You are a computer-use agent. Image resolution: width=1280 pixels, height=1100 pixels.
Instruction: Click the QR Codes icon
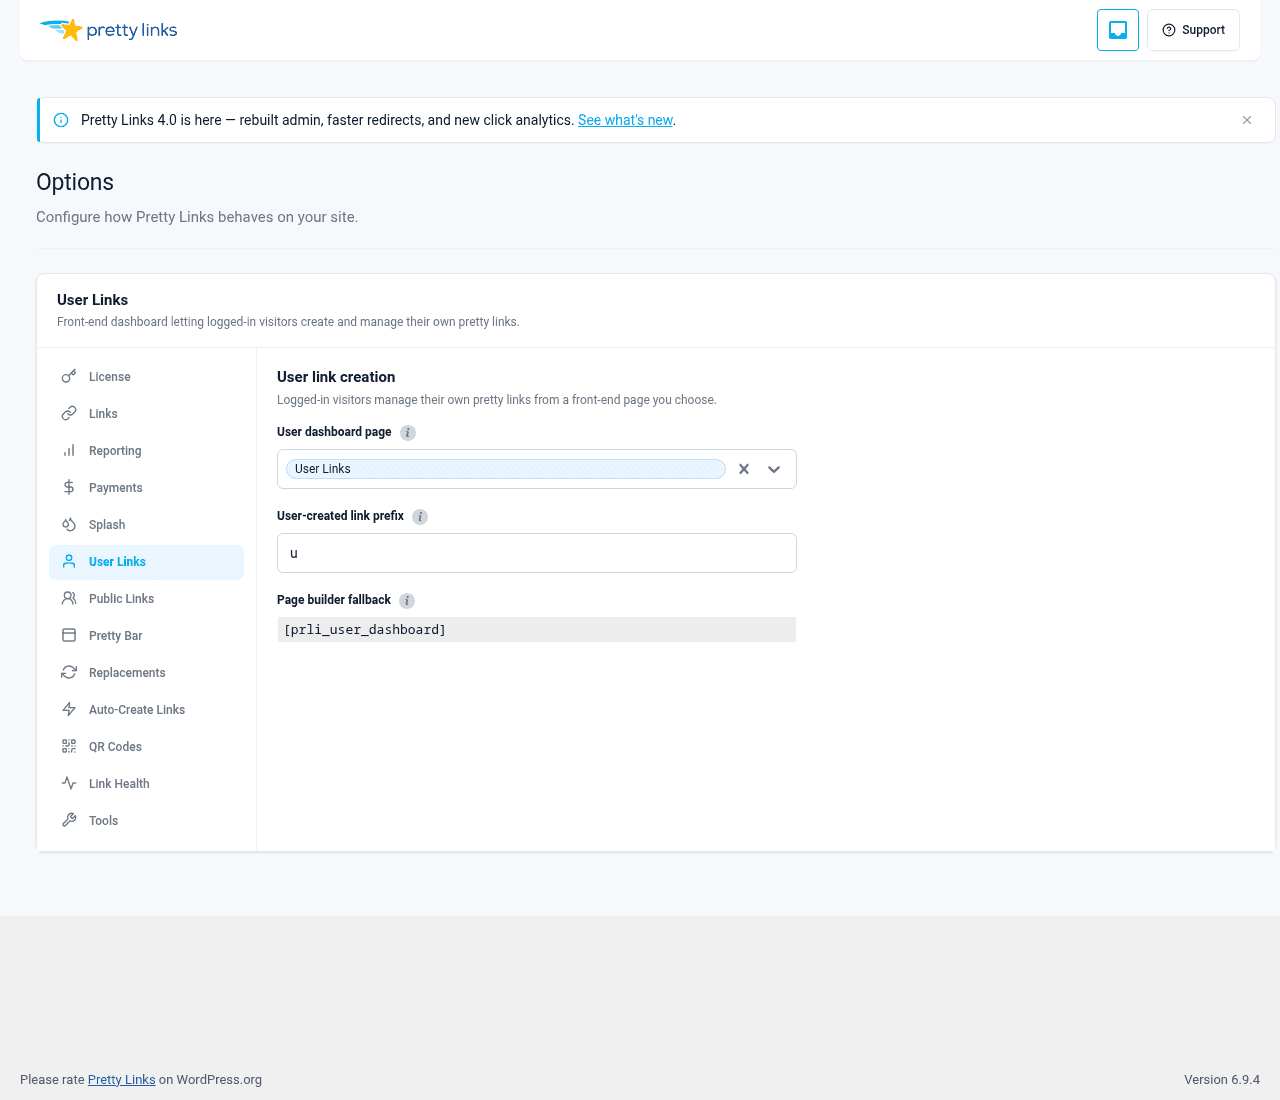click(x=69, y=747)
